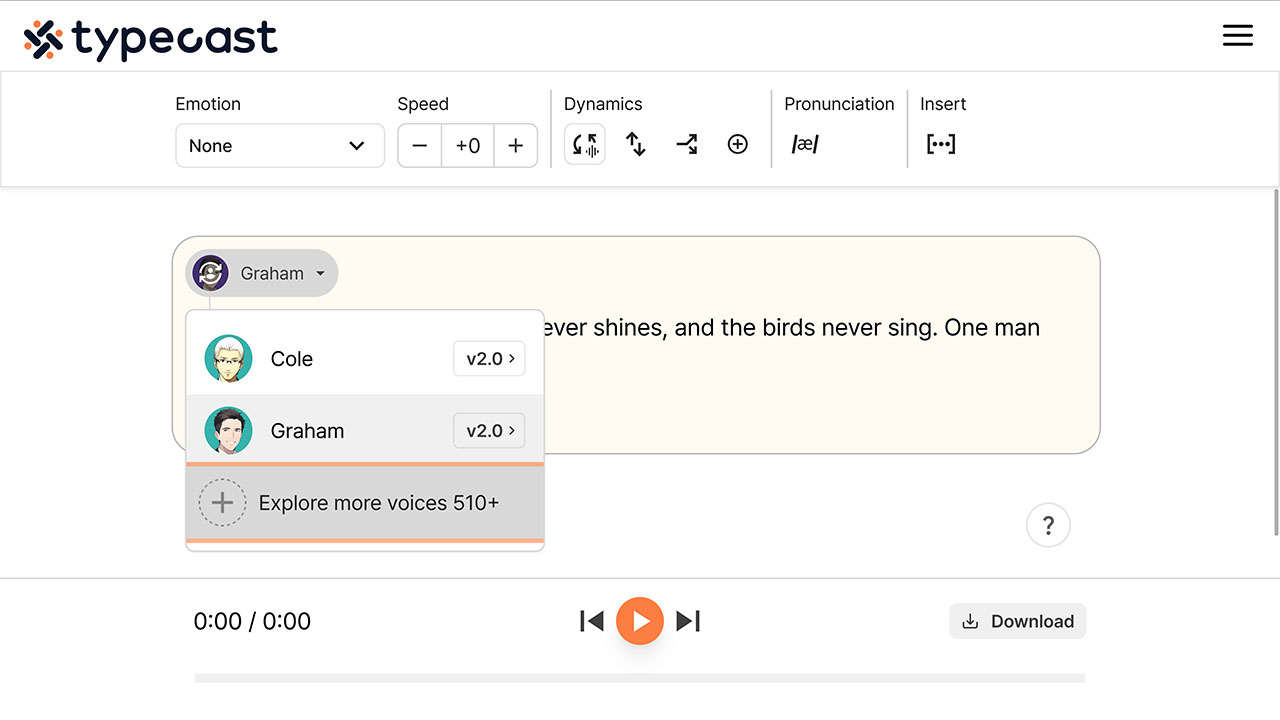Image resolution: width=1280 pixels, height=720 pixels.
Task: Click the page vertical scrollbar
Action: coord(1275,360)
